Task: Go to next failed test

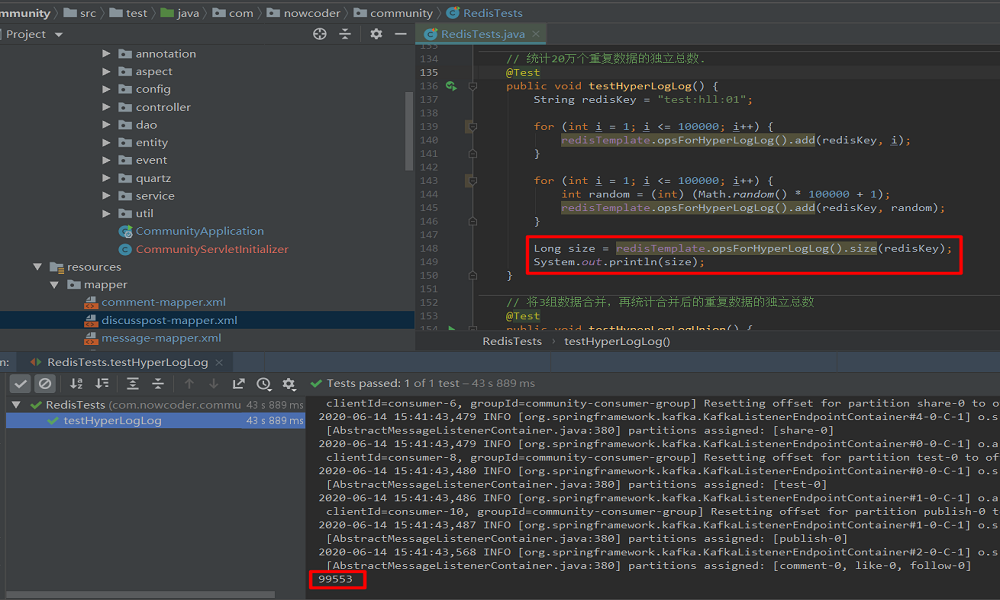Action: coord(214,383)
